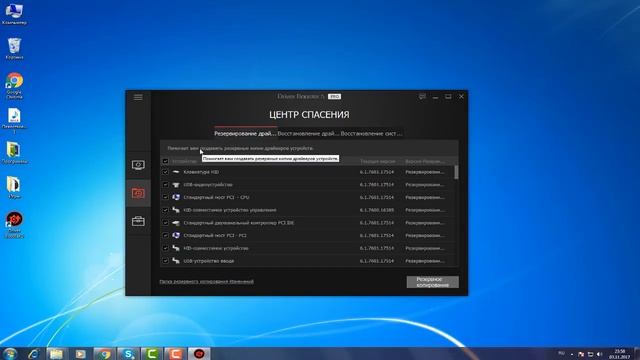This screenshot has width=640, height=360.
Task: Uncheck the Клавиатура HID checkbox
Action: click(x=165, y=172)
